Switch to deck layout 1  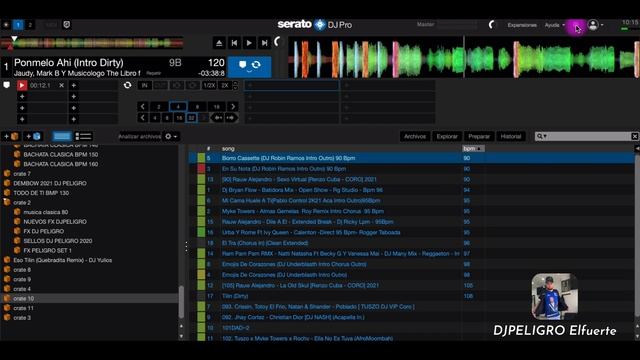pyautogui.click(x=18, y=25)
